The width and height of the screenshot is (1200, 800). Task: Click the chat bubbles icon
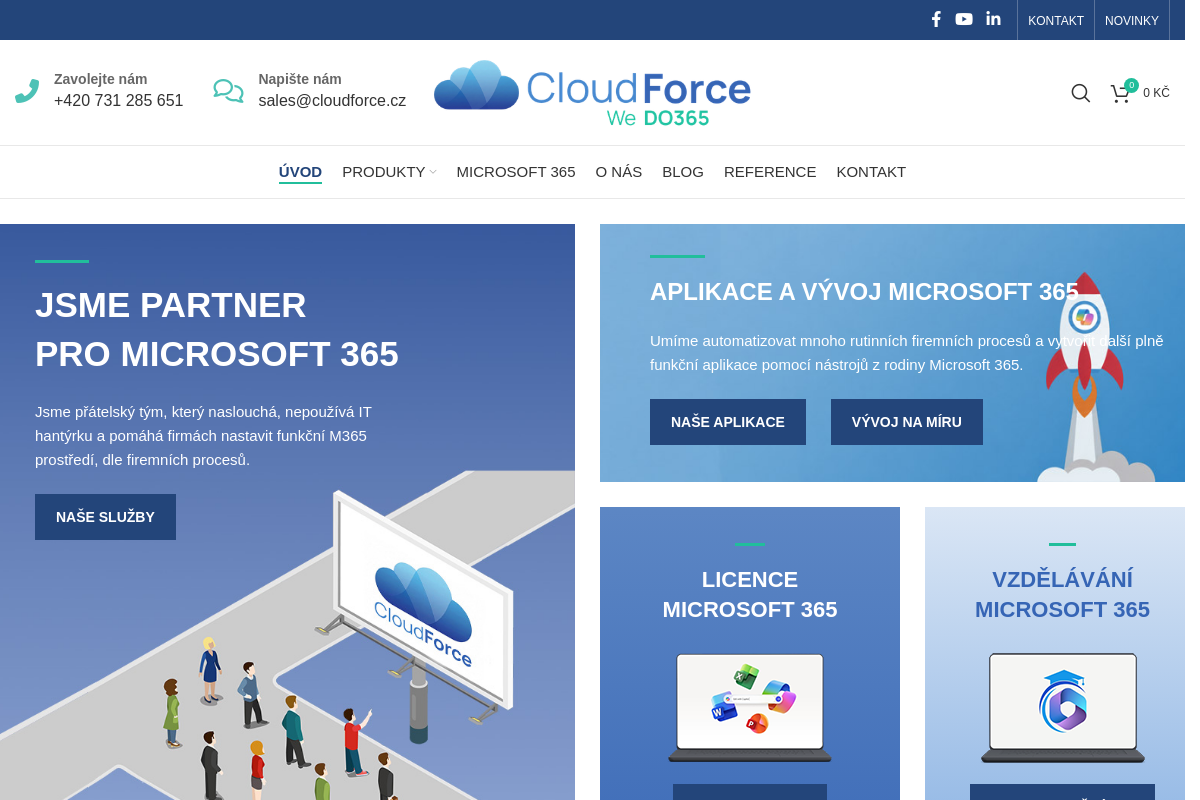pos(228,91)
